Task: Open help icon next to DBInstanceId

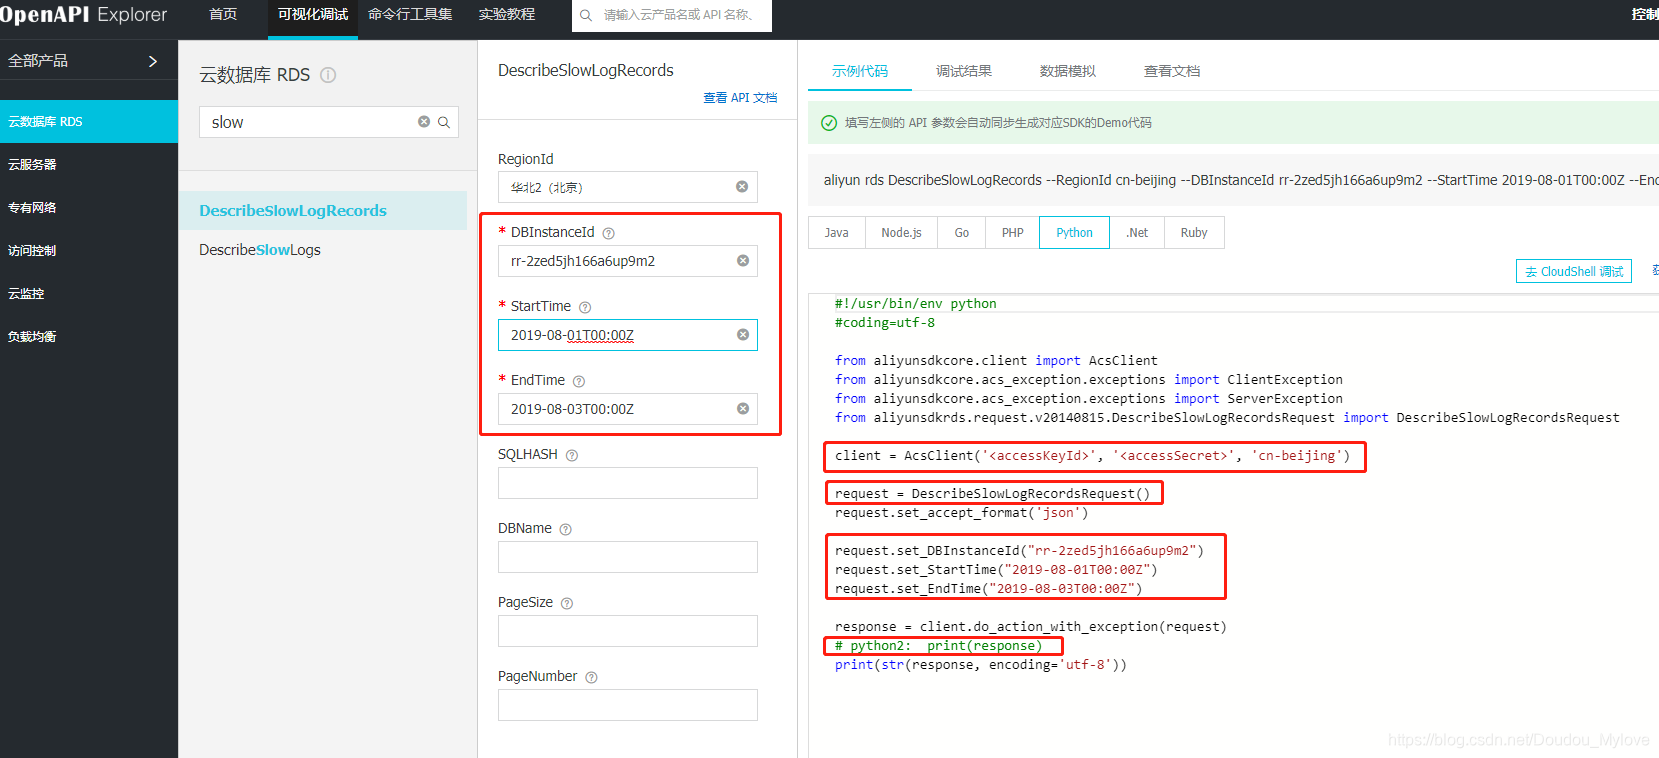Action: [x=608, y=233]
